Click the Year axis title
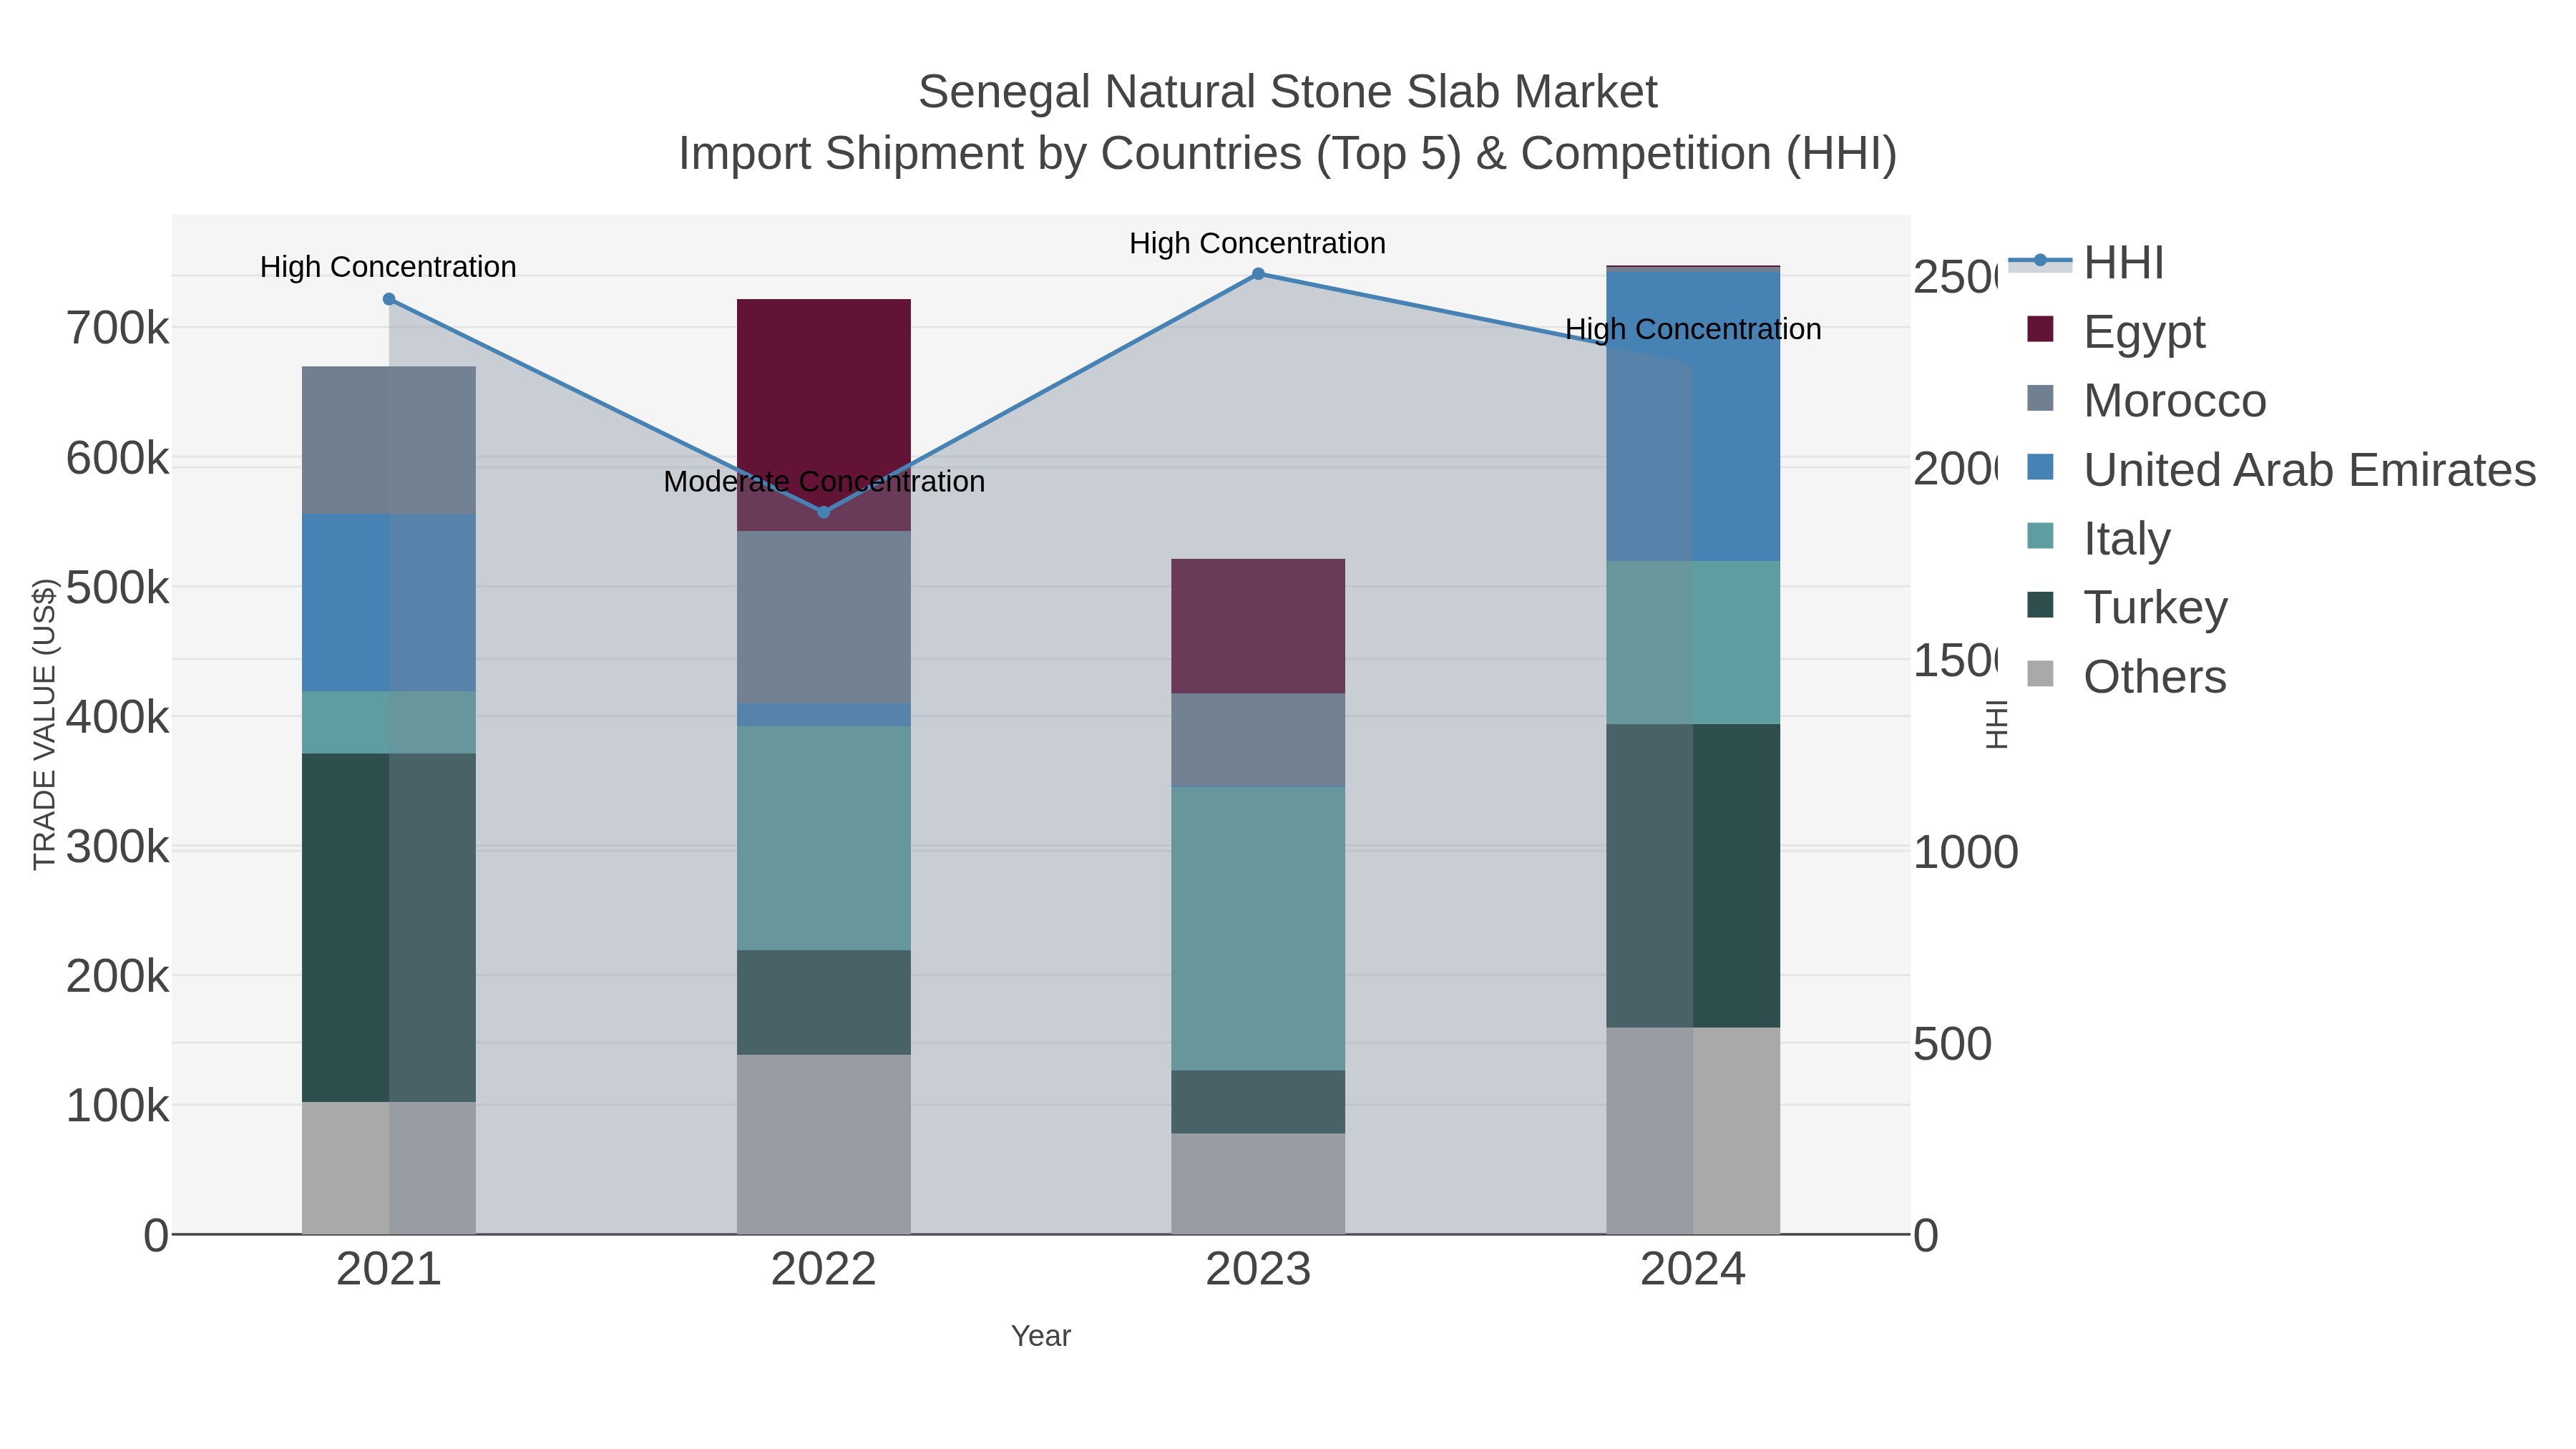2576x1449 pixels. 1041,1336
